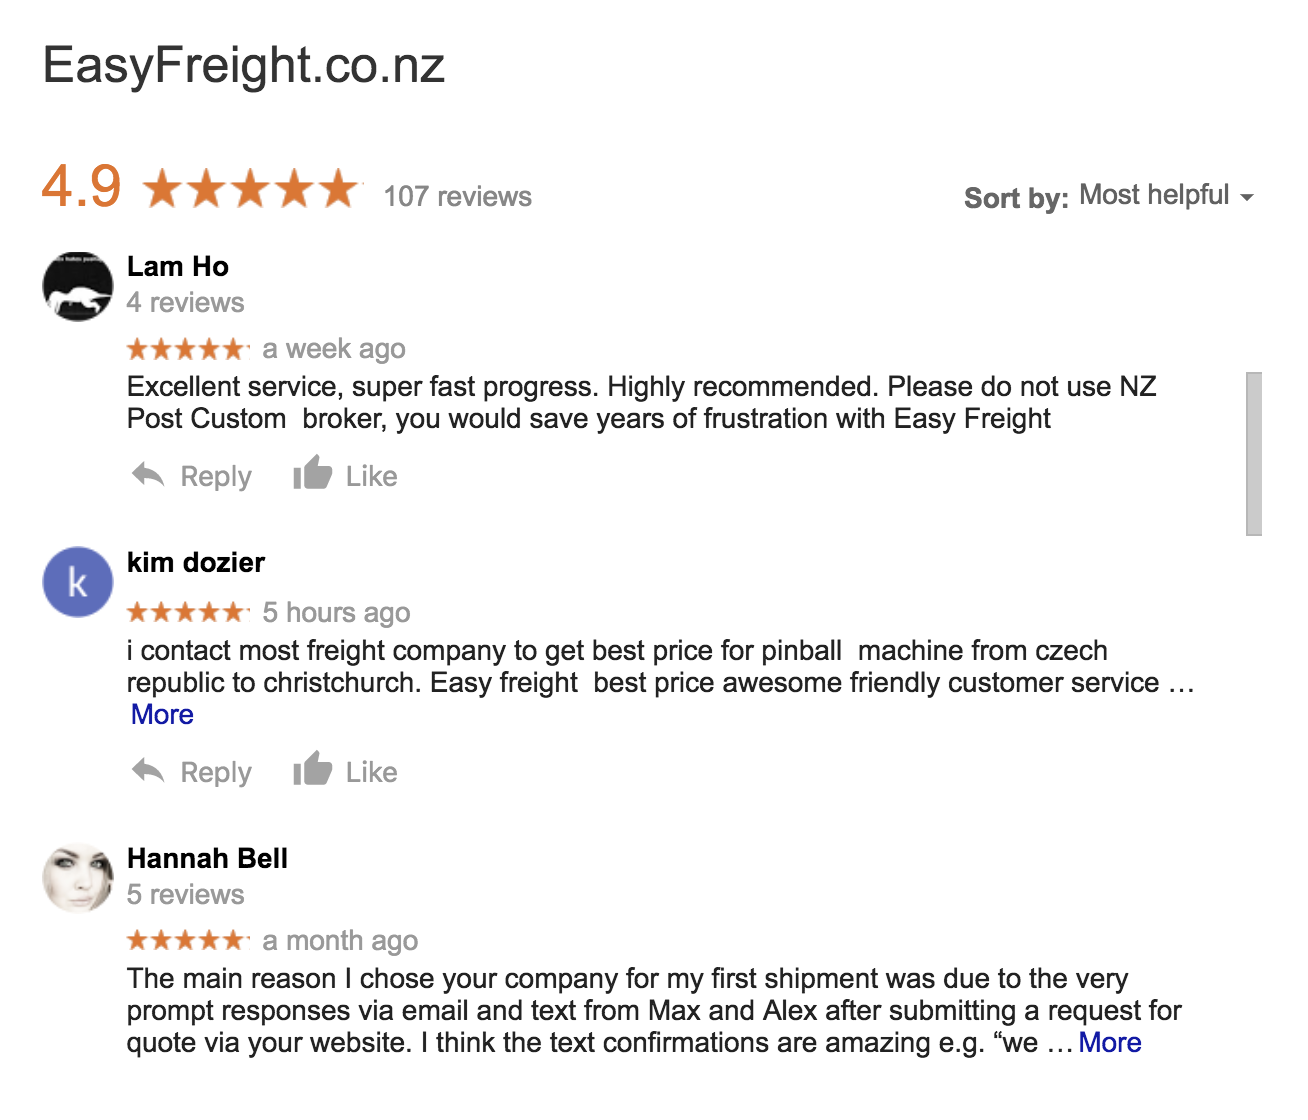Click Reply text under Lam Ho's review
The width and height of the screenshot is (1308, 1120).
coord(216,477)
